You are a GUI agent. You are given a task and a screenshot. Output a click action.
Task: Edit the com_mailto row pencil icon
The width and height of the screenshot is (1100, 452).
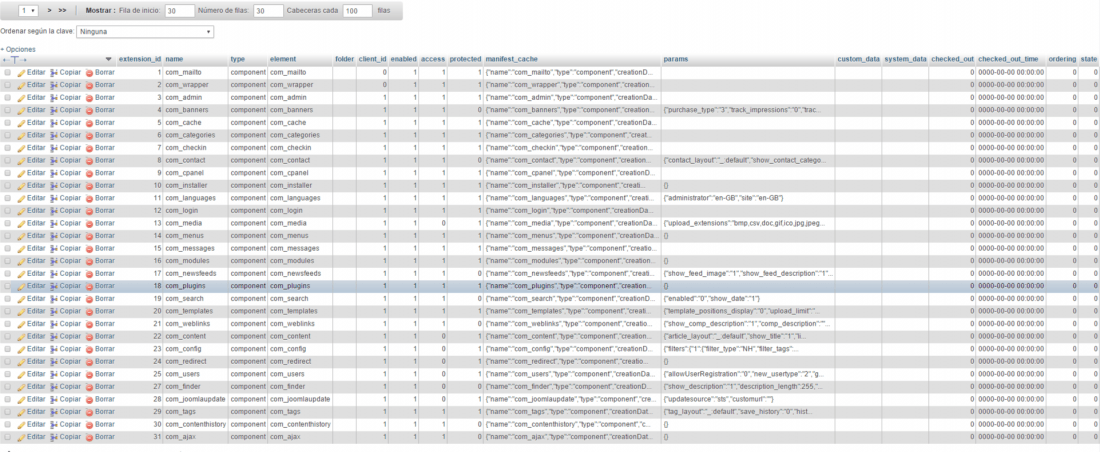click(x=21, y=72)
